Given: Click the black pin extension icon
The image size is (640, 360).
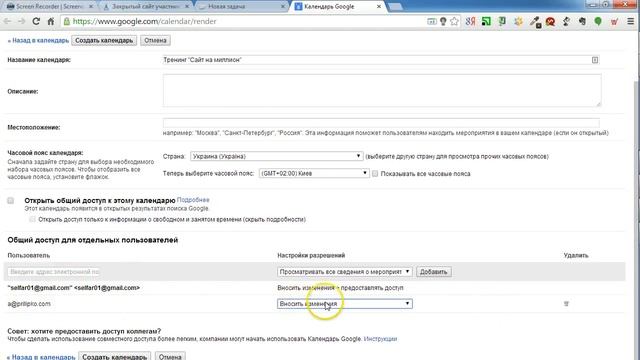Looking at the screenshot, I should 566,21.
